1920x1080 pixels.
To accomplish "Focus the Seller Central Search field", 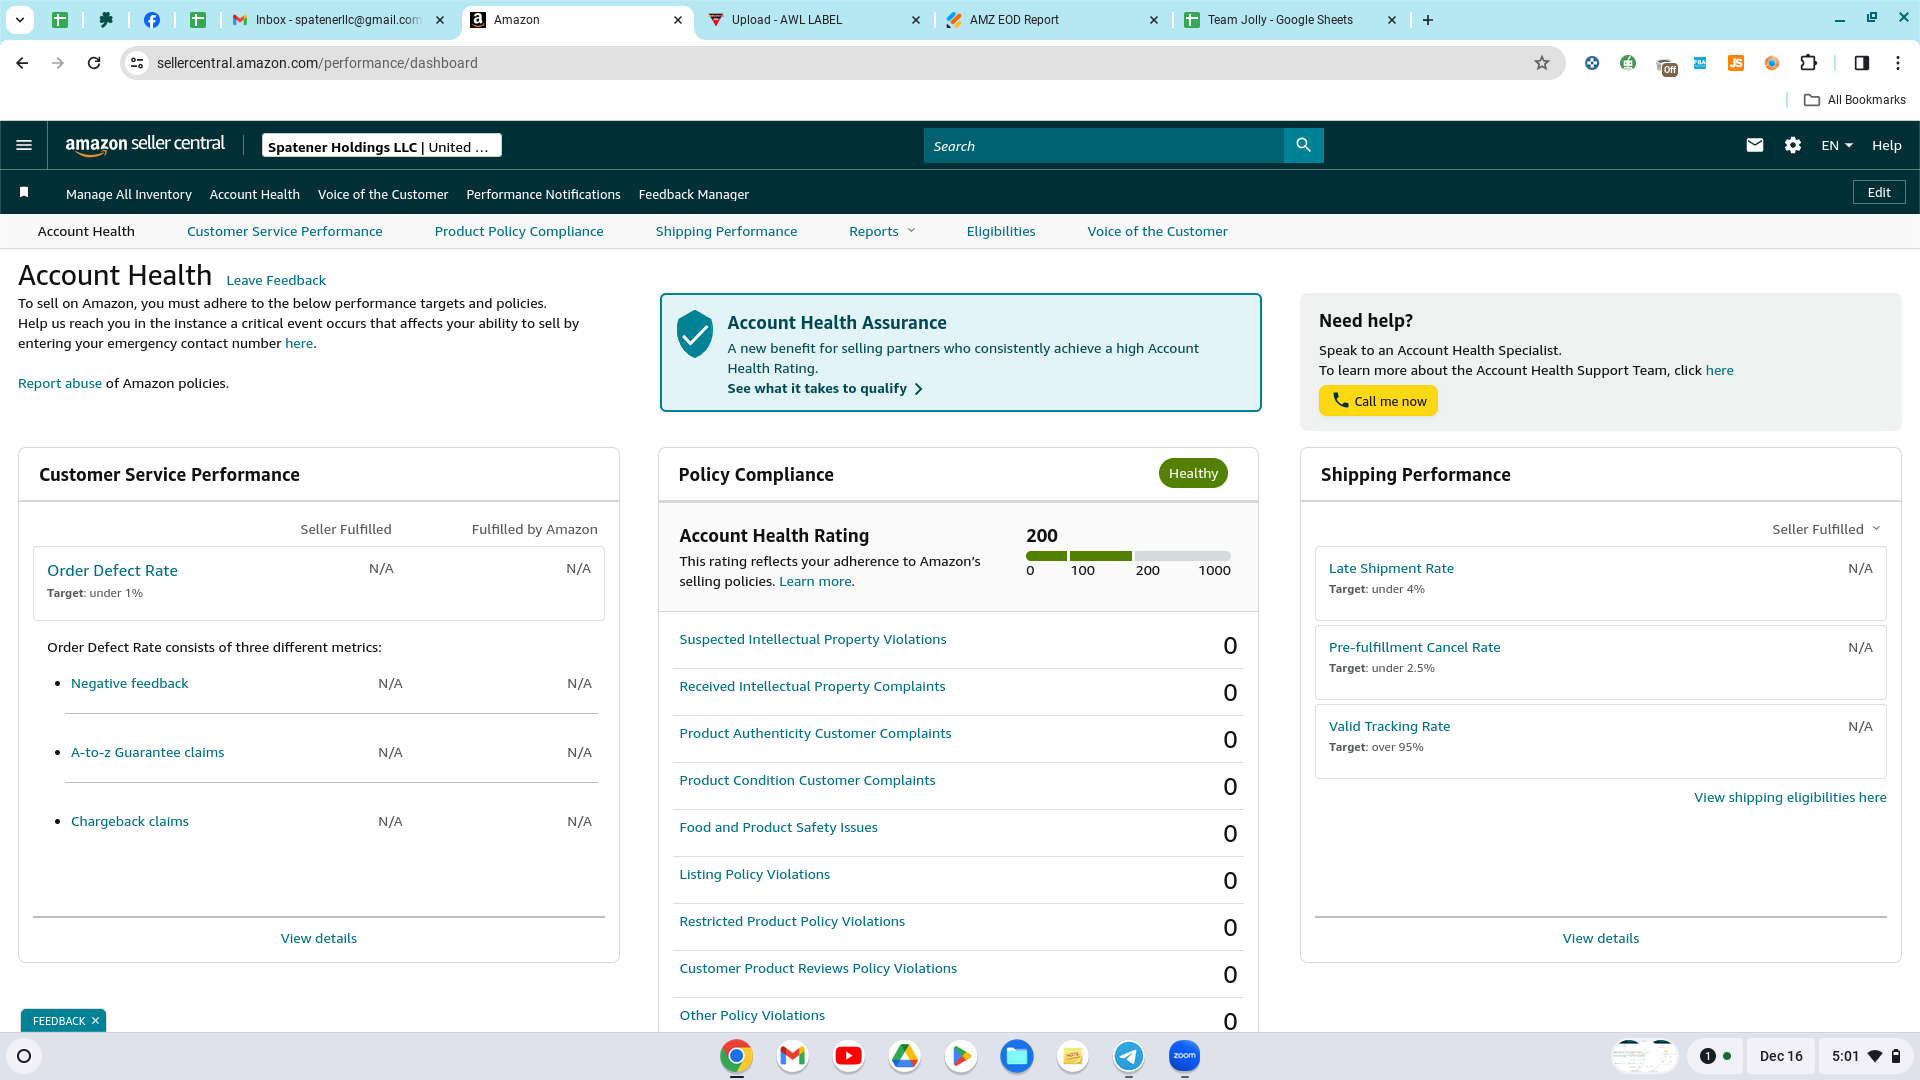I will 1103,145.
